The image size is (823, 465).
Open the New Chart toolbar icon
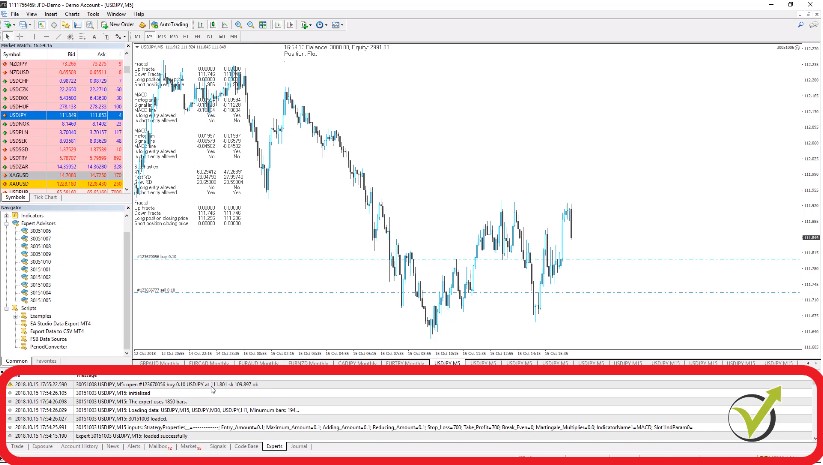coord(9,25)
